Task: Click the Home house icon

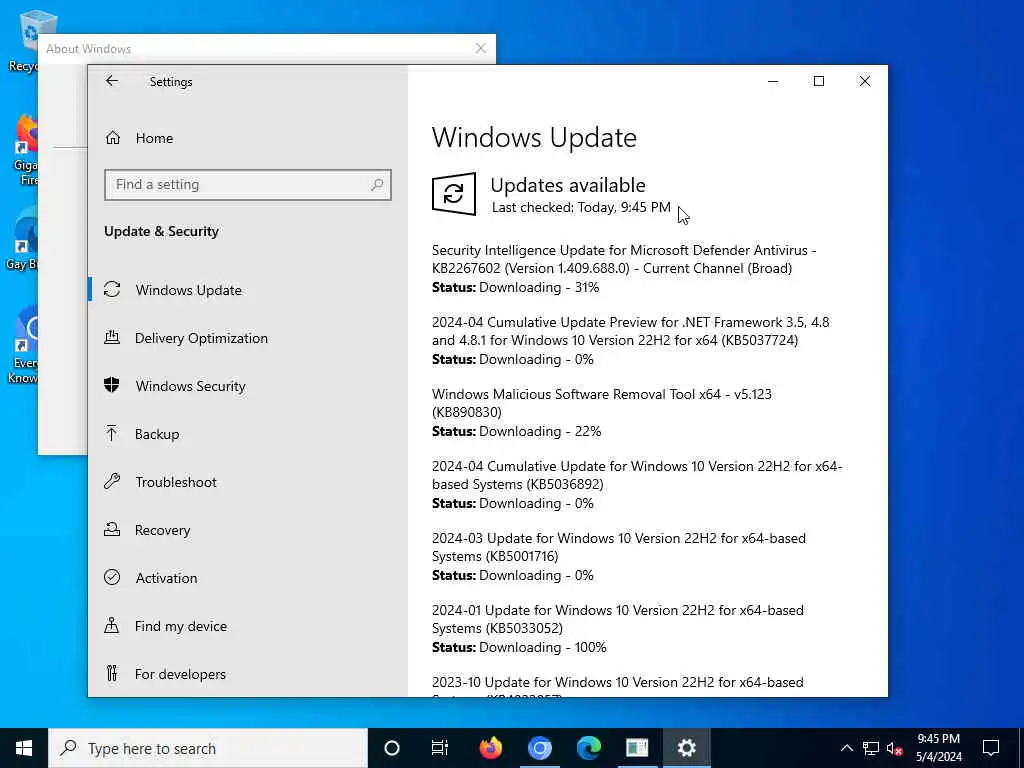Action: 113,138
